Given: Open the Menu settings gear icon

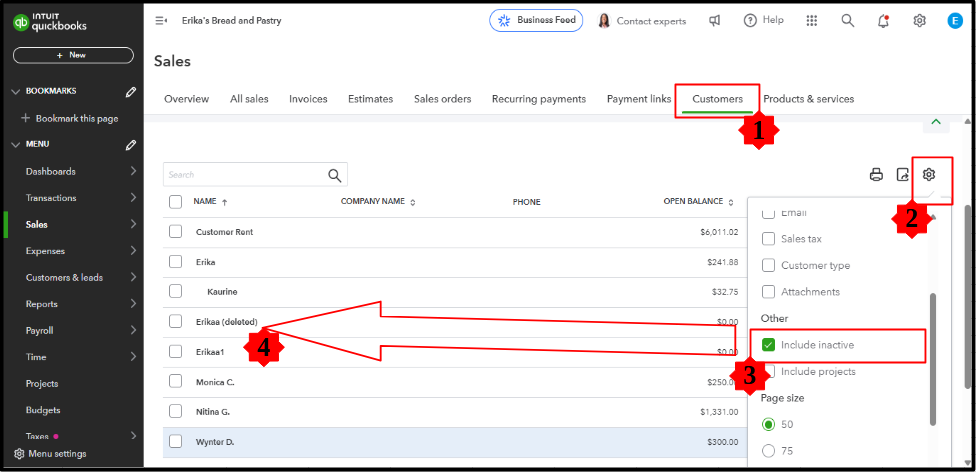Looking at the screenshot, I should click(x=19, y=453).
